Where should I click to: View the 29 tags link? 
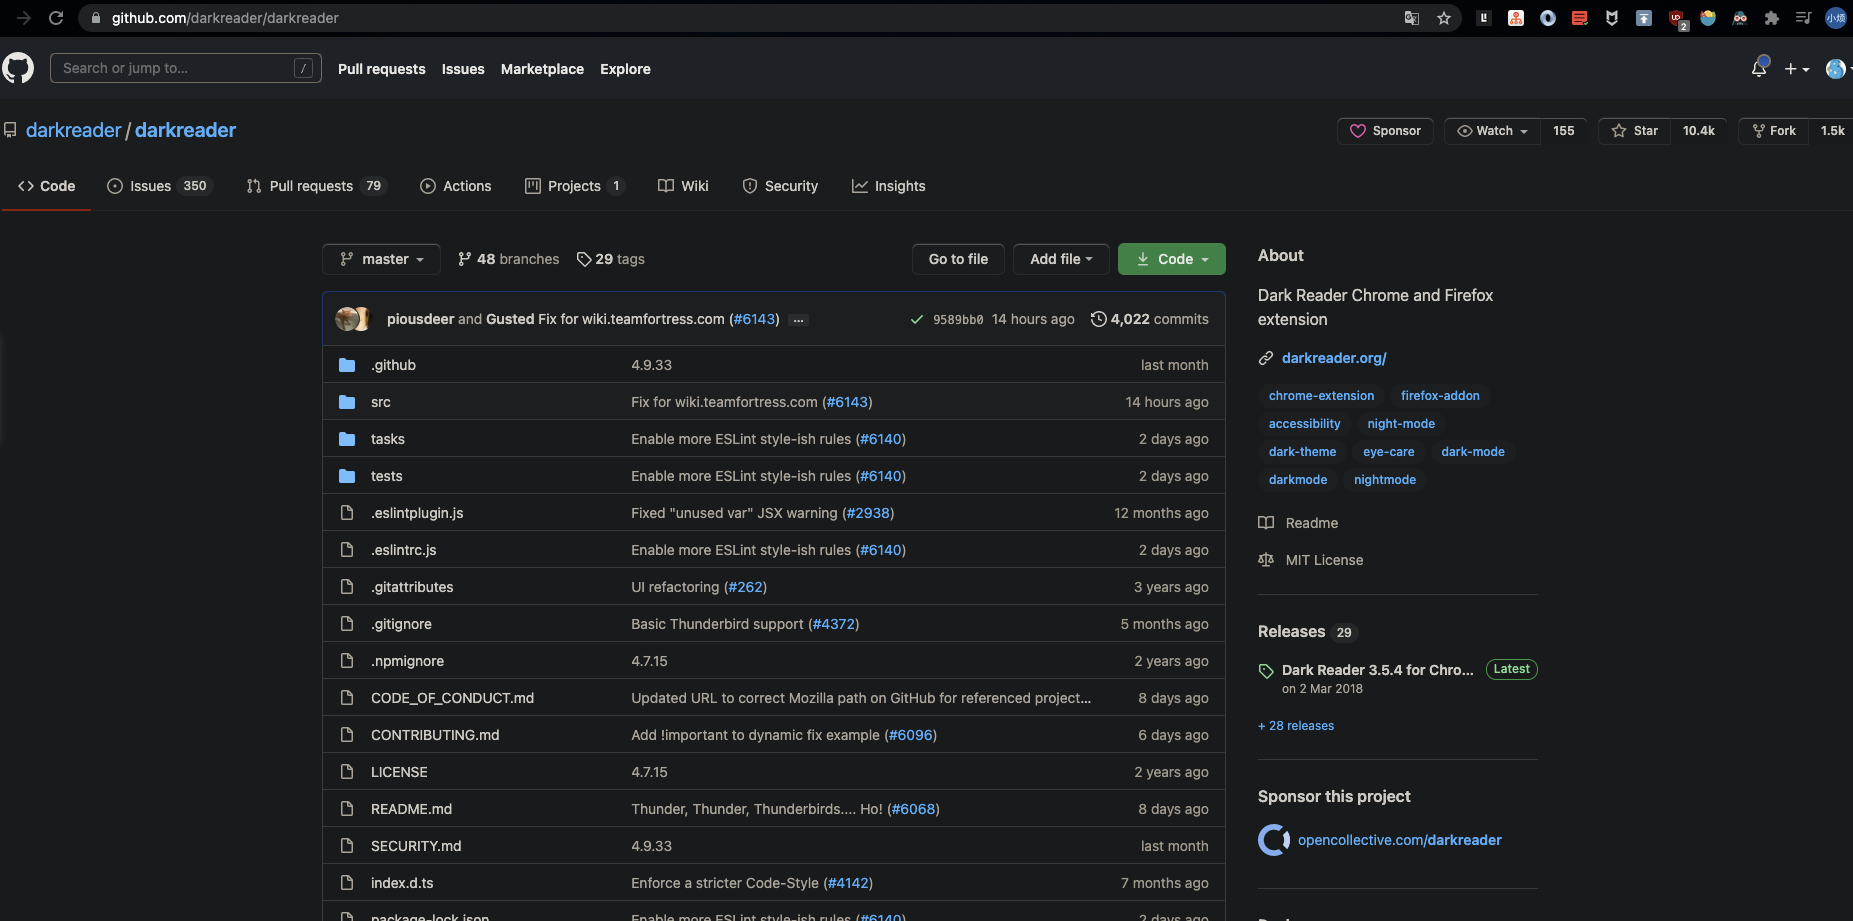[611, 259]
